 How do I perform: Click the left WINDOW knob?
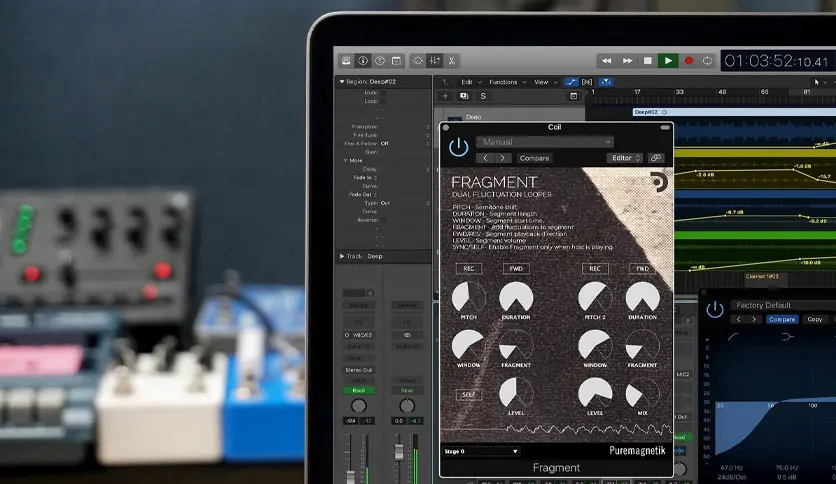[x=469, y=345]
